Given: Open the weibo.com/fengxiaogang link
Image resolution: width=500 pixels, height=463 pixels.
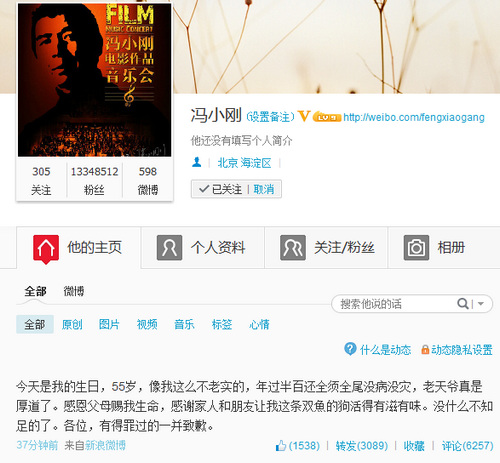Looking at the screenshot, I should [x=414, y=117].
